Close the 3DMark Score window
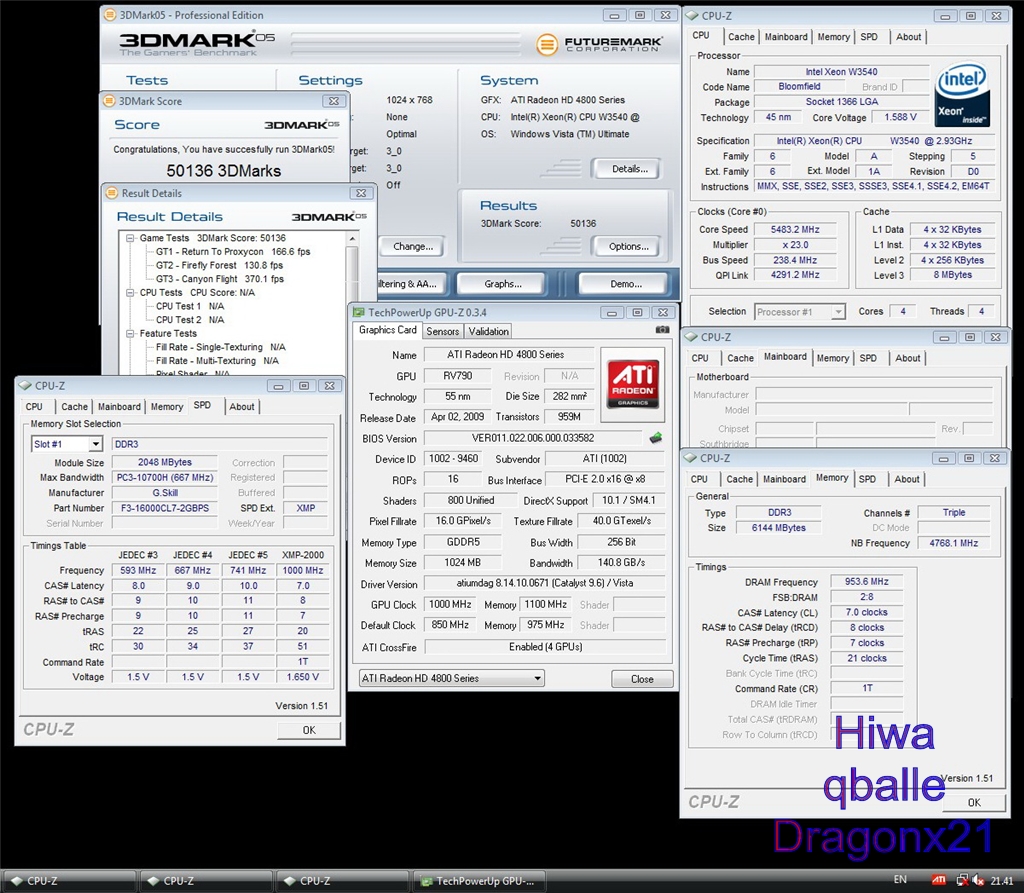The image size is (1024, 893). pos(334,101)
